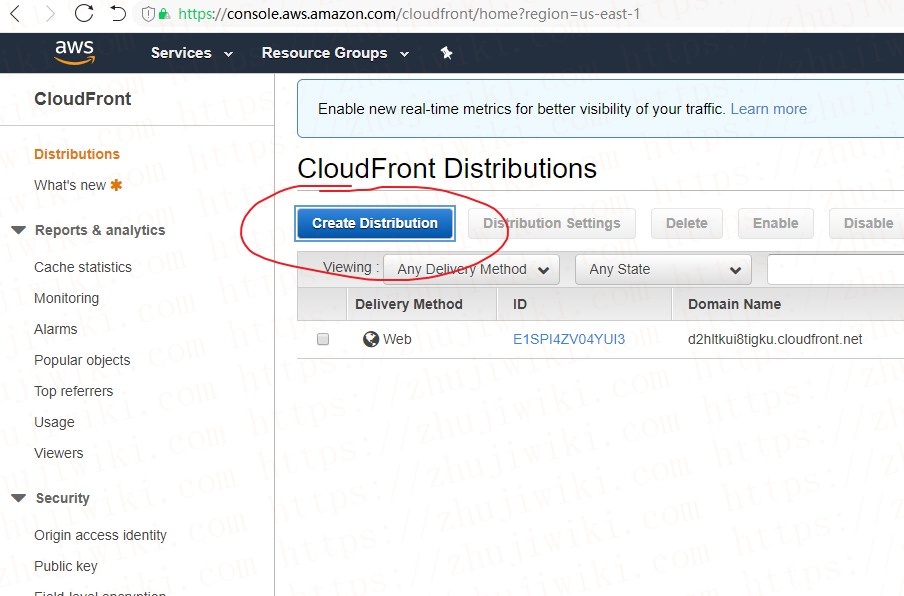Collapse the Security sidebar section
The image size is (904, 596).
[18, 498]
